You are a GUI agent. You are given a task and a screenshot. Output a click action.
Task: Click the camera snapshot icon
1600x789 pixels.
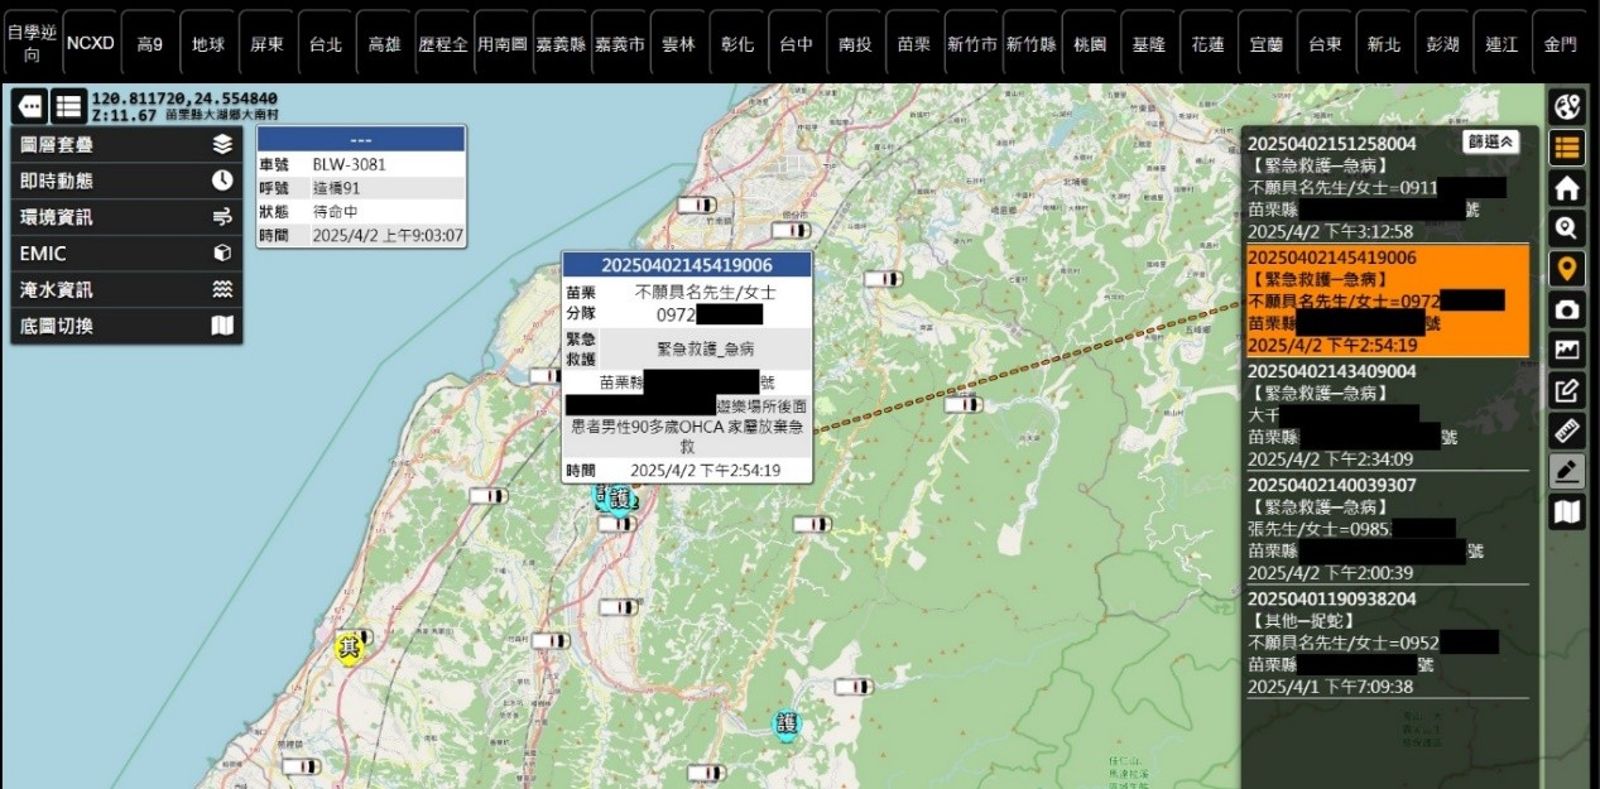coord(1567,309)
